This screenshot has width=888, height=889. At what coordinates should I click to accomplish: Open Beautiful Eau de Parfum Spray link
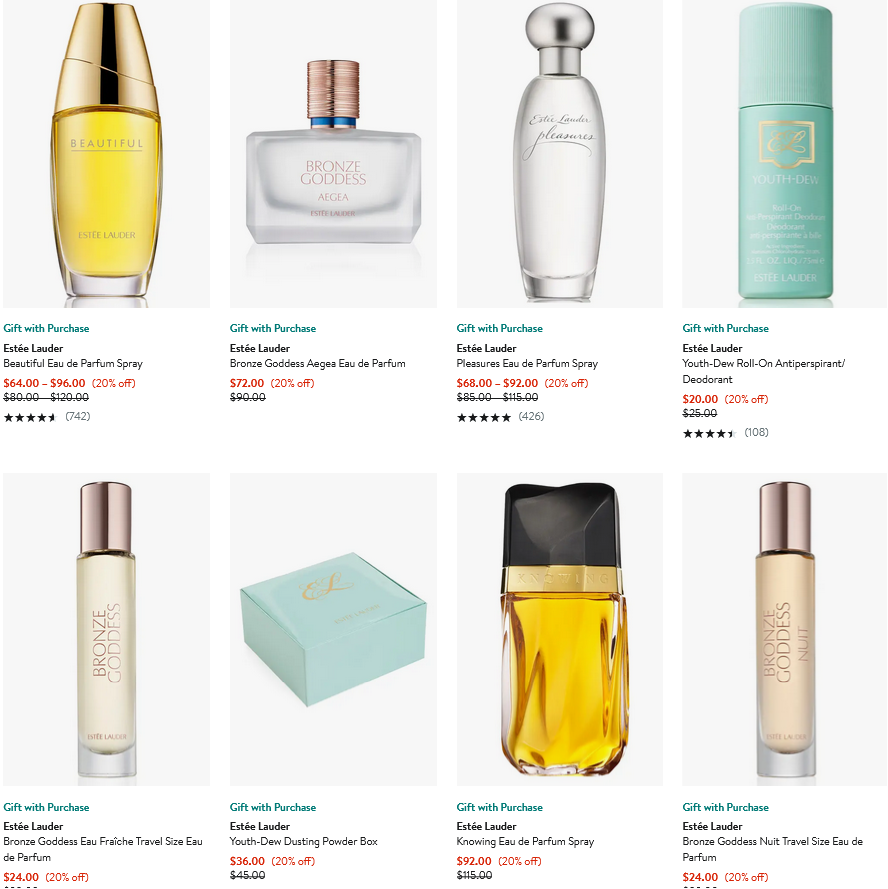pyautogui.click(x=73, y=363)
